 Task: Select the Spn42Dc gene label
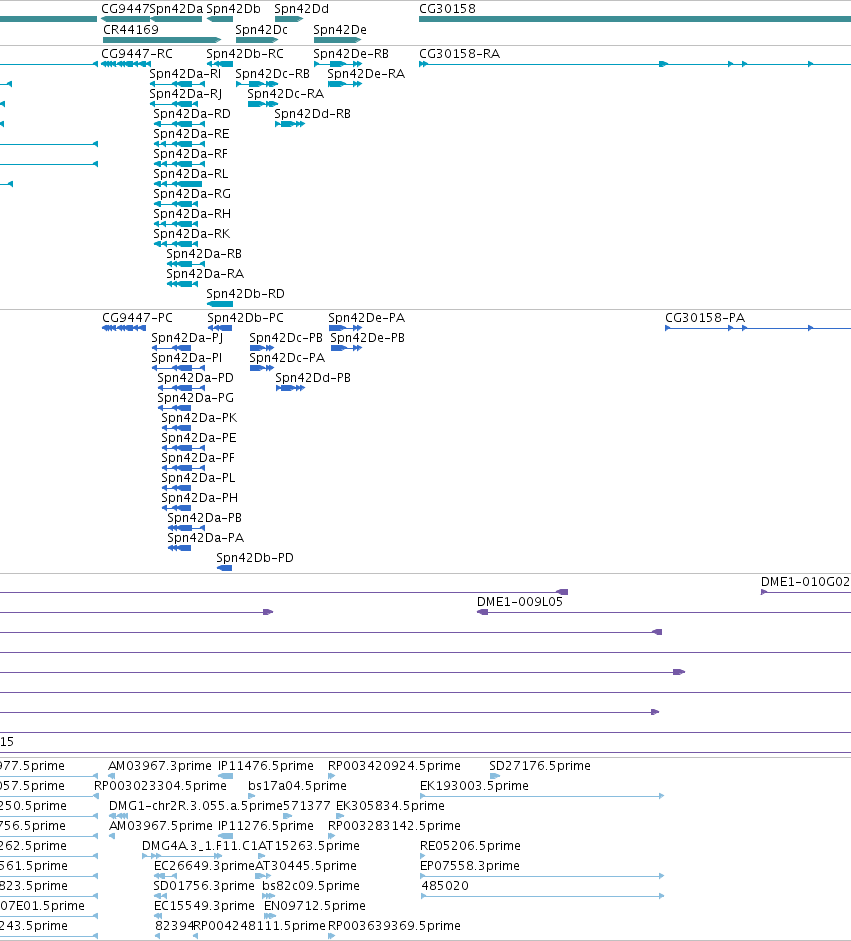[x=262, y=29]
